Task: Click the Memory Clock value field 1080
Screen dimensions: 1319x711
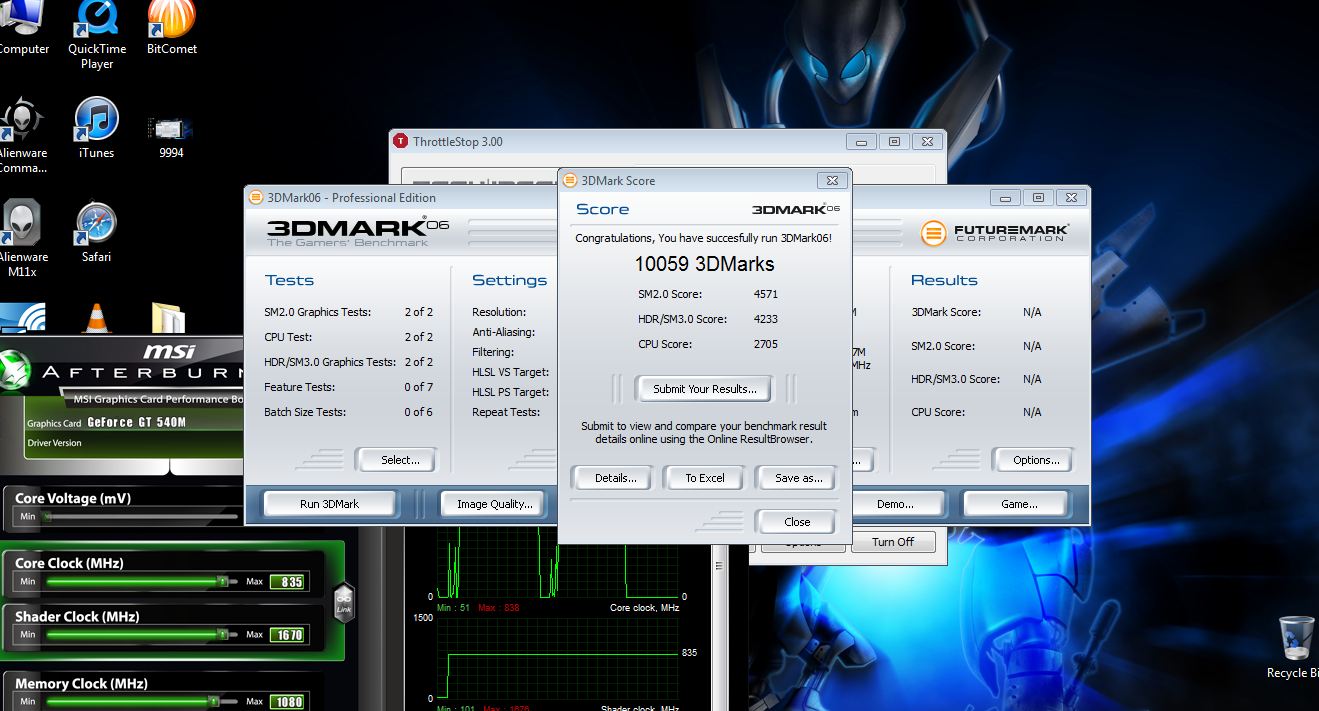Action: coord(288,701)
